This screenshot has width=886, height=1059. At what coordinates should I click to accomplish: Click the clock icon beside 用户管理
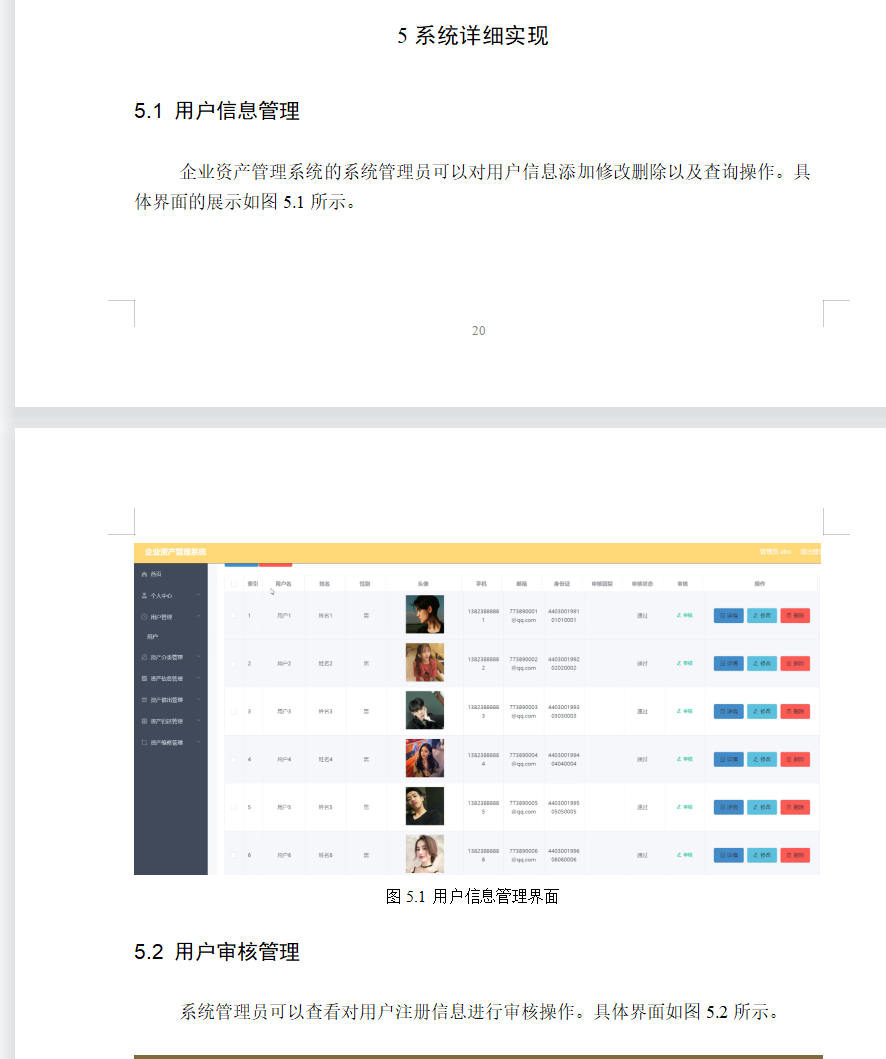[144, 614]
